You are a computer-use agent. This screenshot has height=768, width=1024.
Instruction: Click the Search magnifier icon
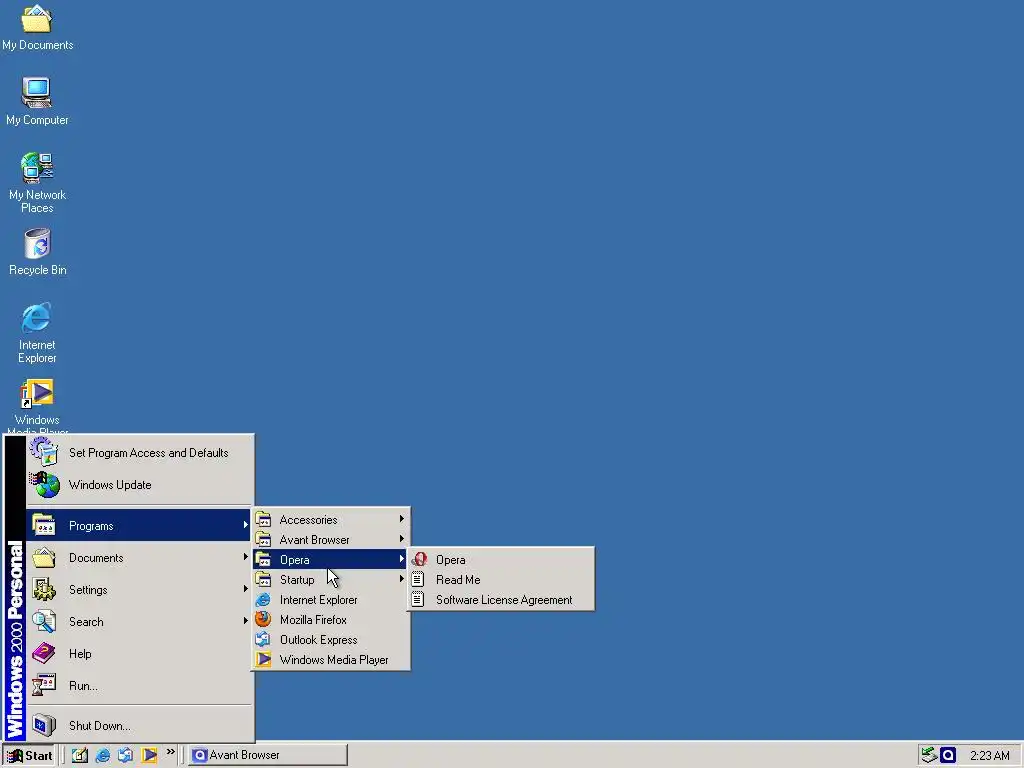(x=44, y=621)
